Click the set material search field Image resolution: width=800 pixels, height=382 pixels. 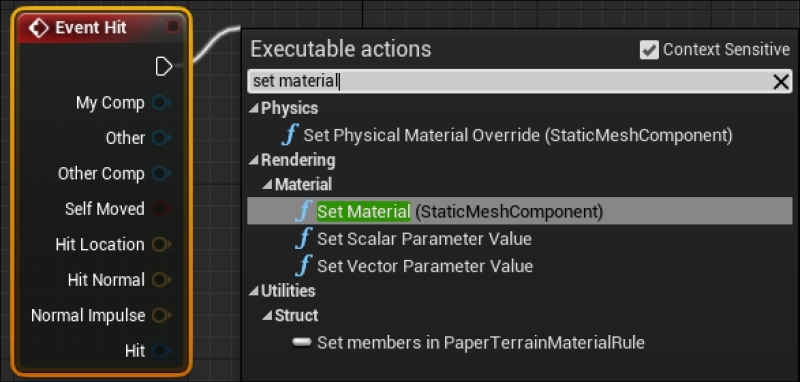(x=510, y=82)
